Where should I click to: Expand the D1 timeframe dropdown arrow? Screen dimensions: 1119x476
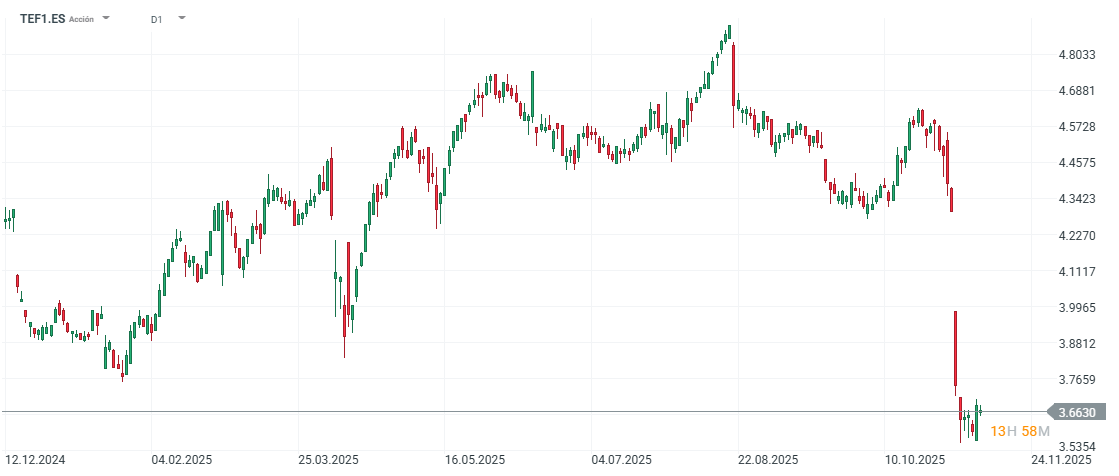(x=181, y=18)
